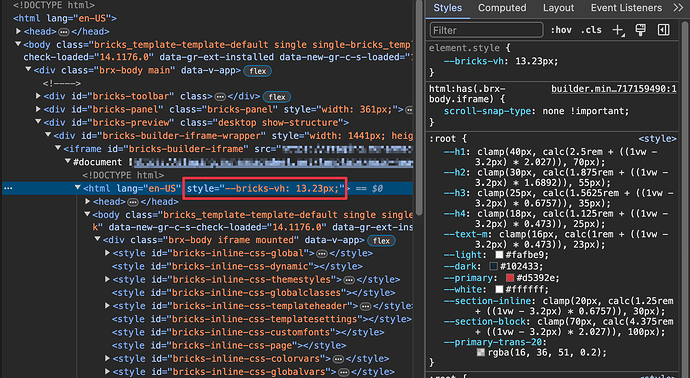Image resolution: width=690 pixels, height=378 pixels.
Task: Collapse brx-body iframe mounted div
Action: (x=97, y=239)
